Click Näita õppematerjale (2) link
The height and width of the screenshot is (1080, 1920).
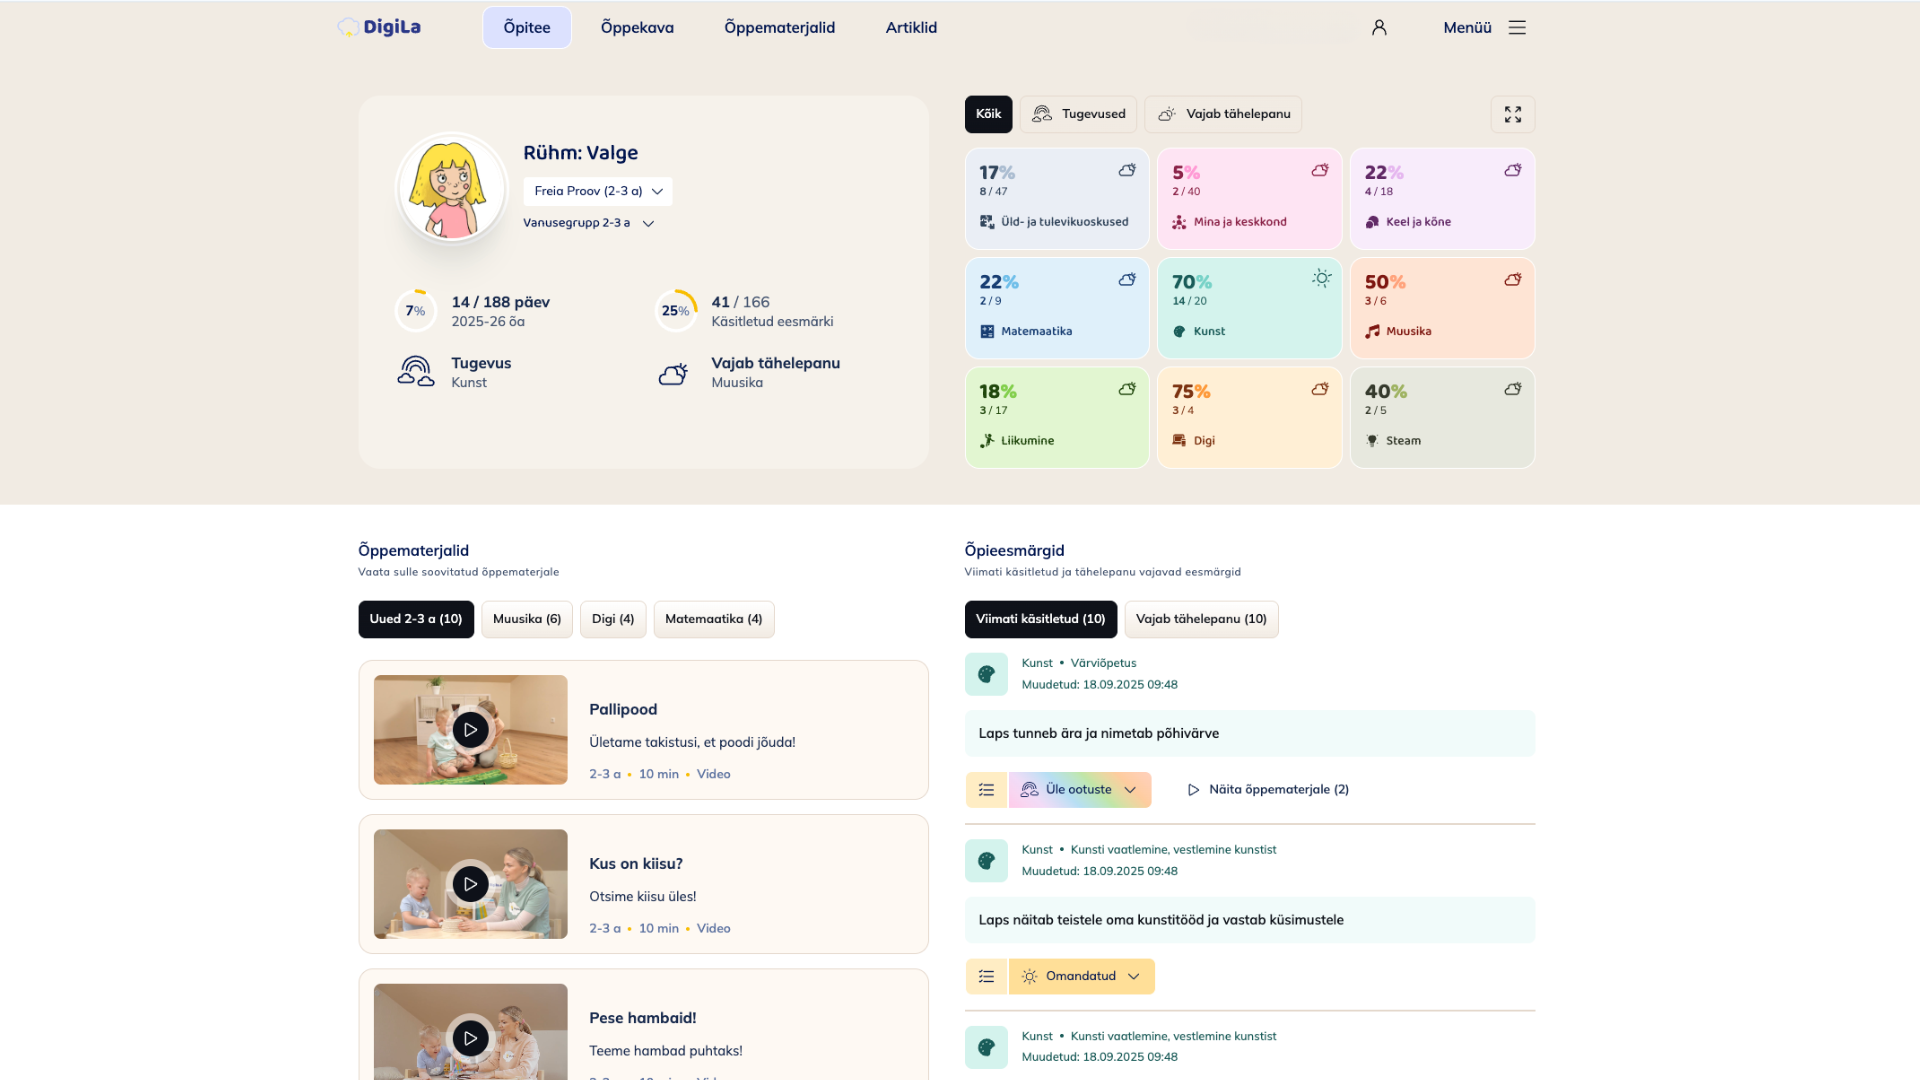pyautogui.click(x=1267, y=790)
